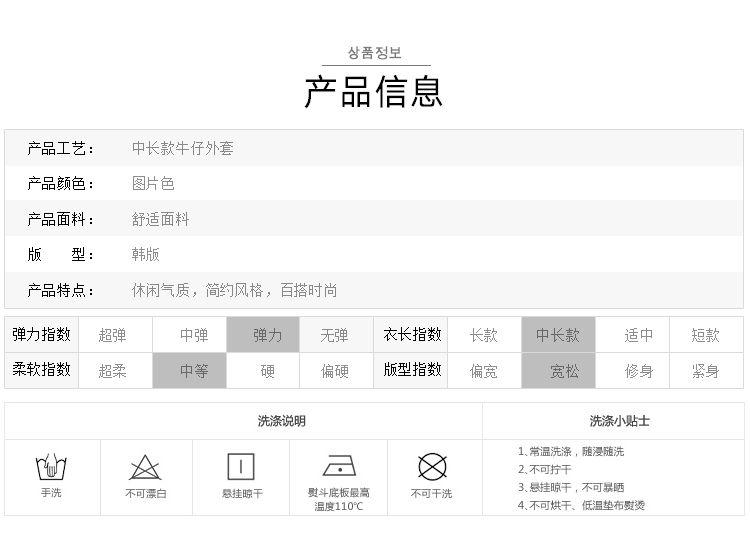Choose the 紧身 fit option
This screenshot has width=750, height=541.
pyautogui.click(x=705, y=371)
